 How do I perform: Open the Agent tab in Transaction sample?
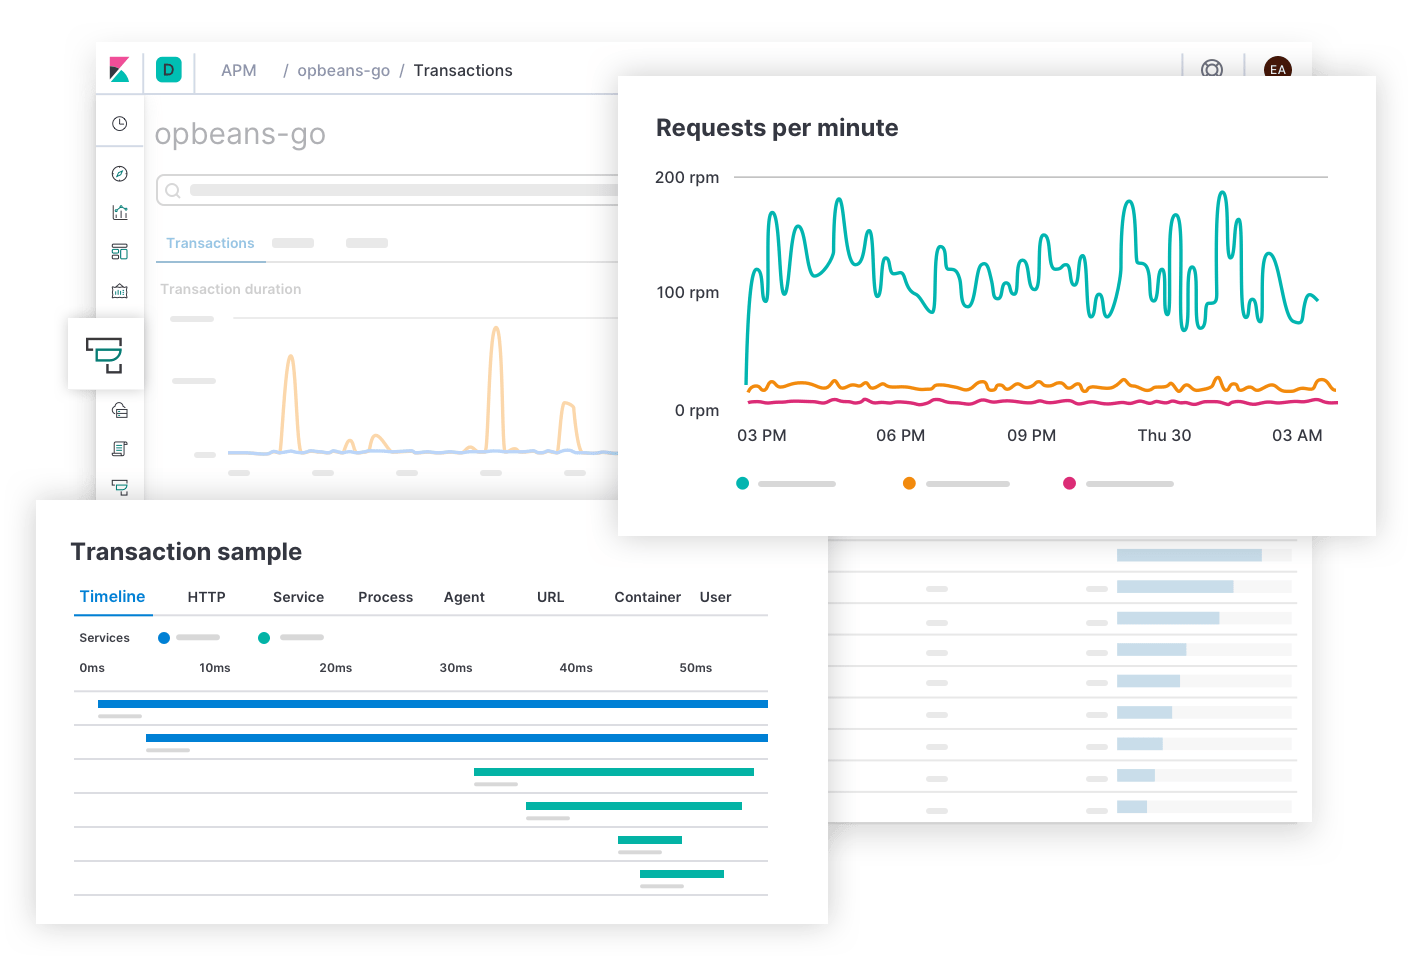(464, 597)
